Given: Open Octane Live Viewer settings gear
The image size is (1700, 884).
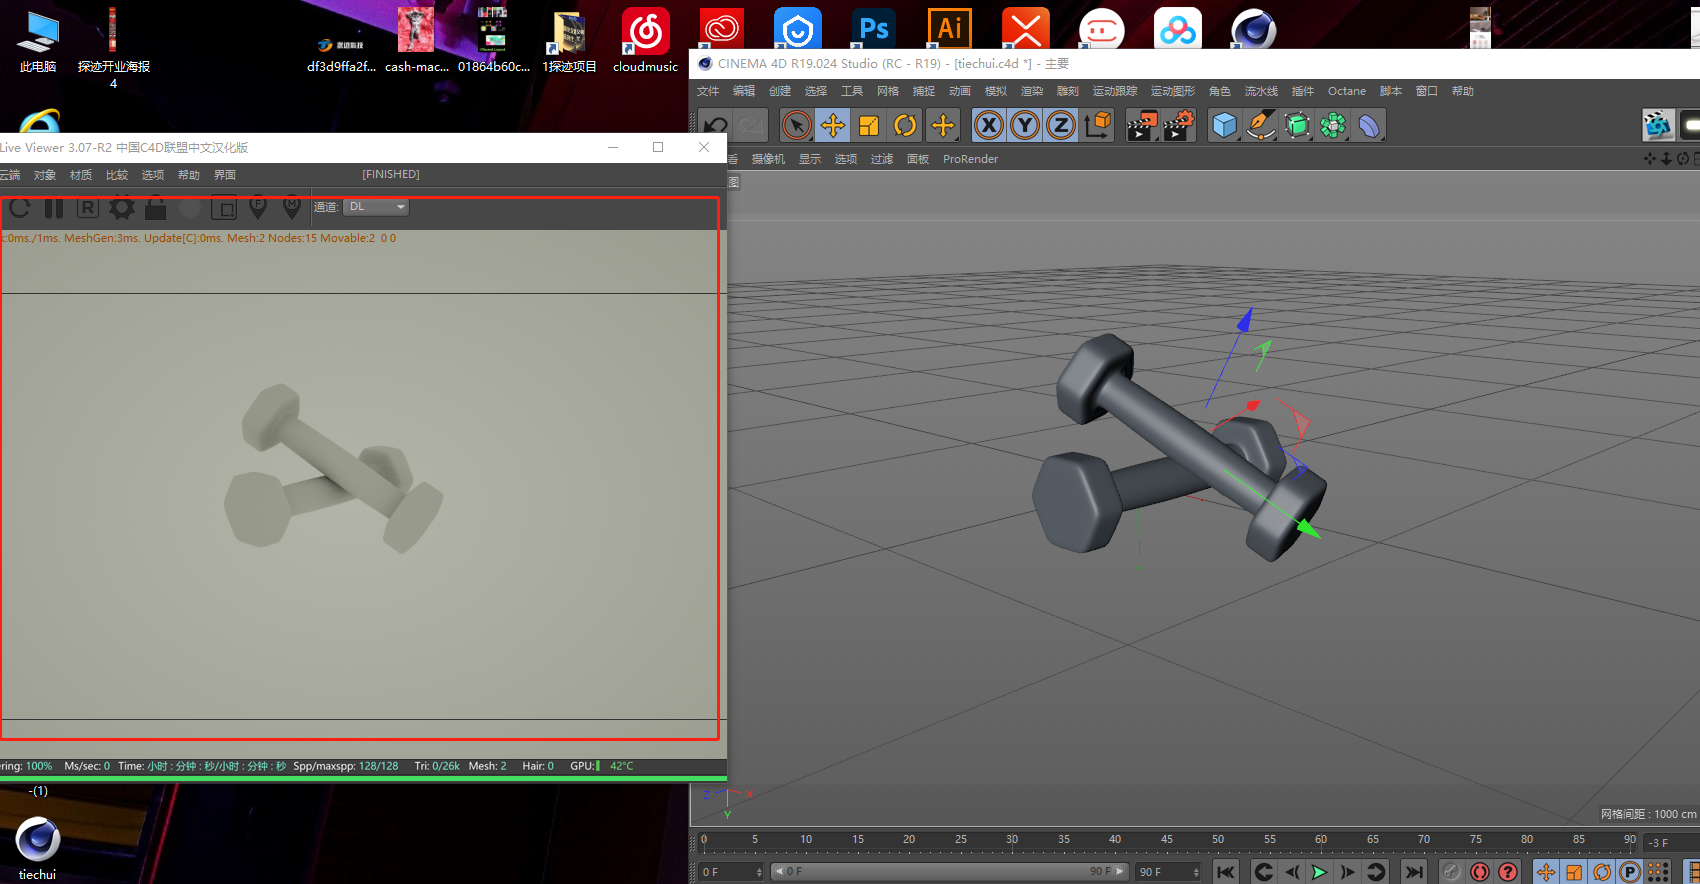Looking at the screenshot, I should 122,208.
